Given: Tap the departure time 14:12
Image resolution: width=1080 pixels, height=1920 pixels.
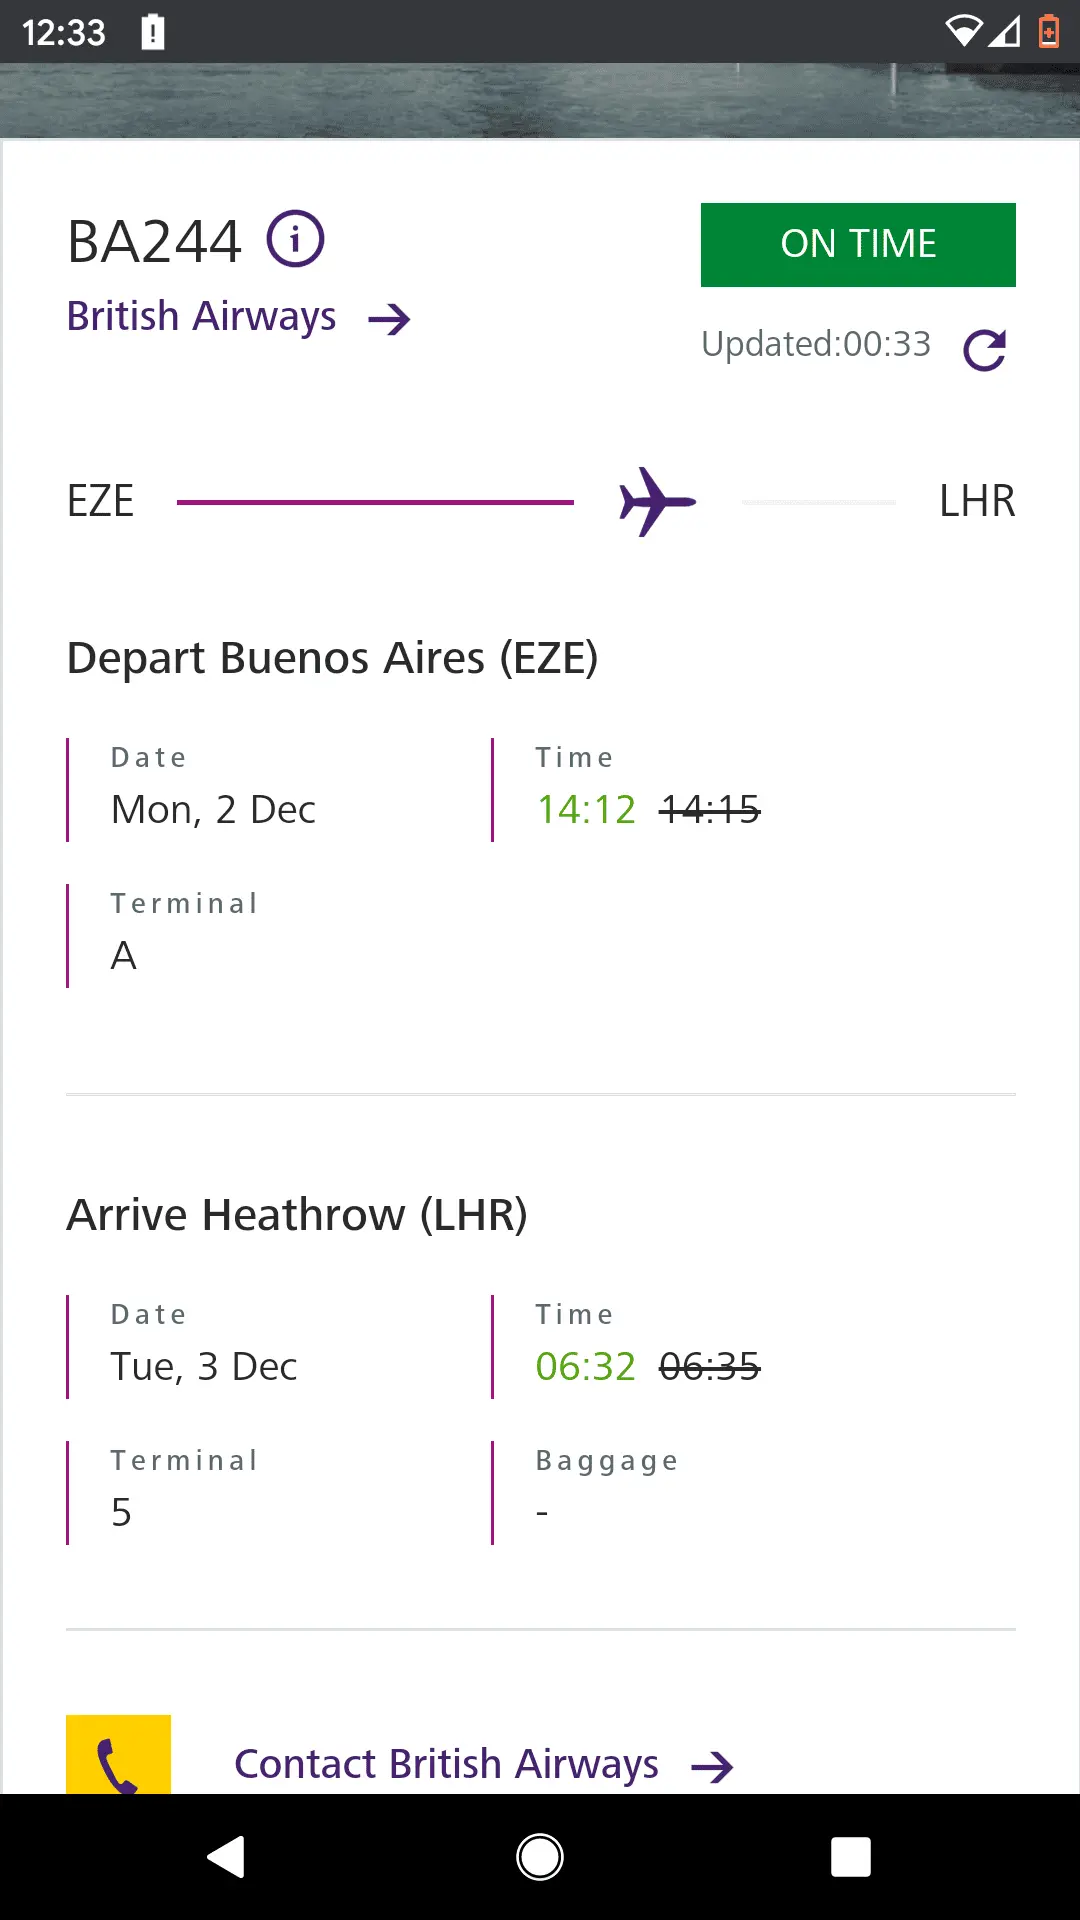Looking at the screenshot, I should click(x=586, y=810).
